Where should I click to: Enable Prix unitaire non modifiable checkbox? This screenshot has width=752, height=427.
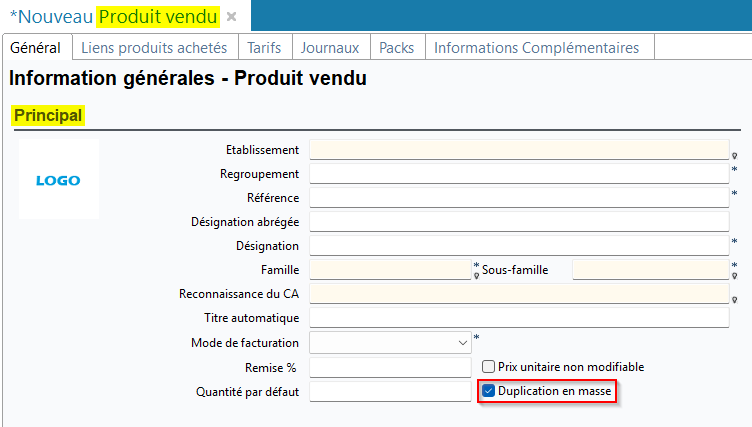click(x=489, y=367)
